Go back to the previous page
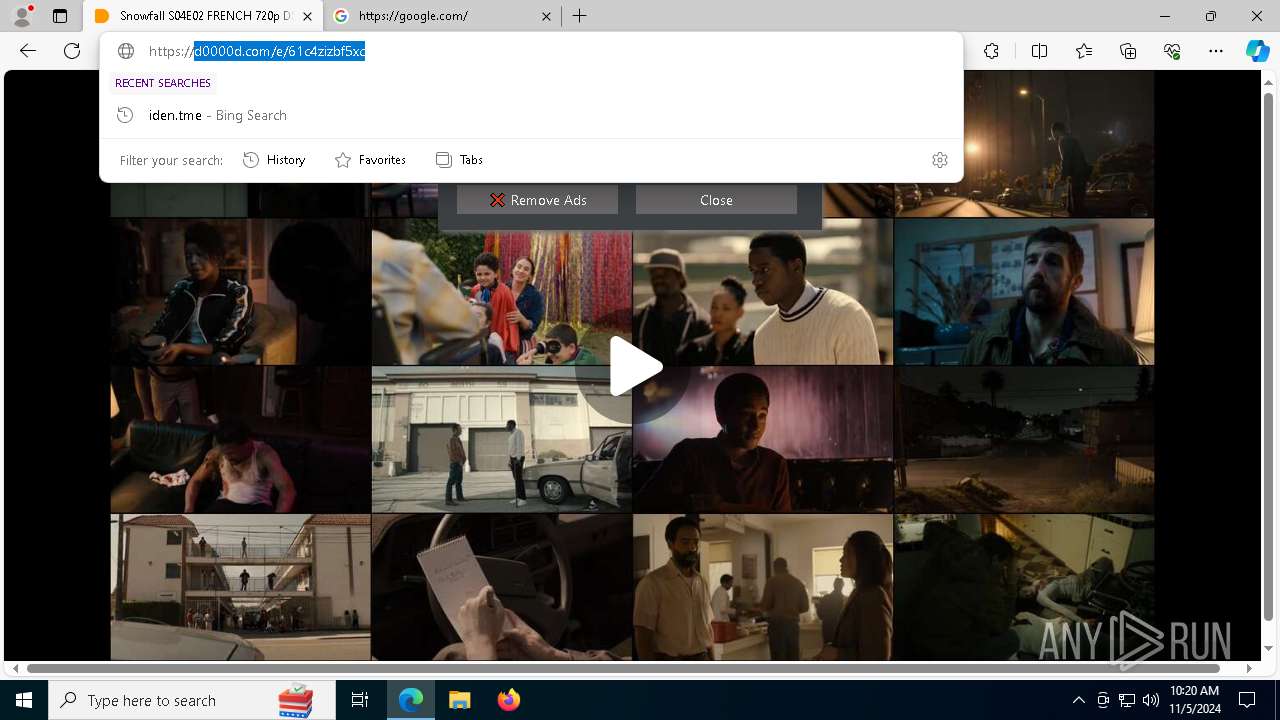 click(x=28, y=51)
